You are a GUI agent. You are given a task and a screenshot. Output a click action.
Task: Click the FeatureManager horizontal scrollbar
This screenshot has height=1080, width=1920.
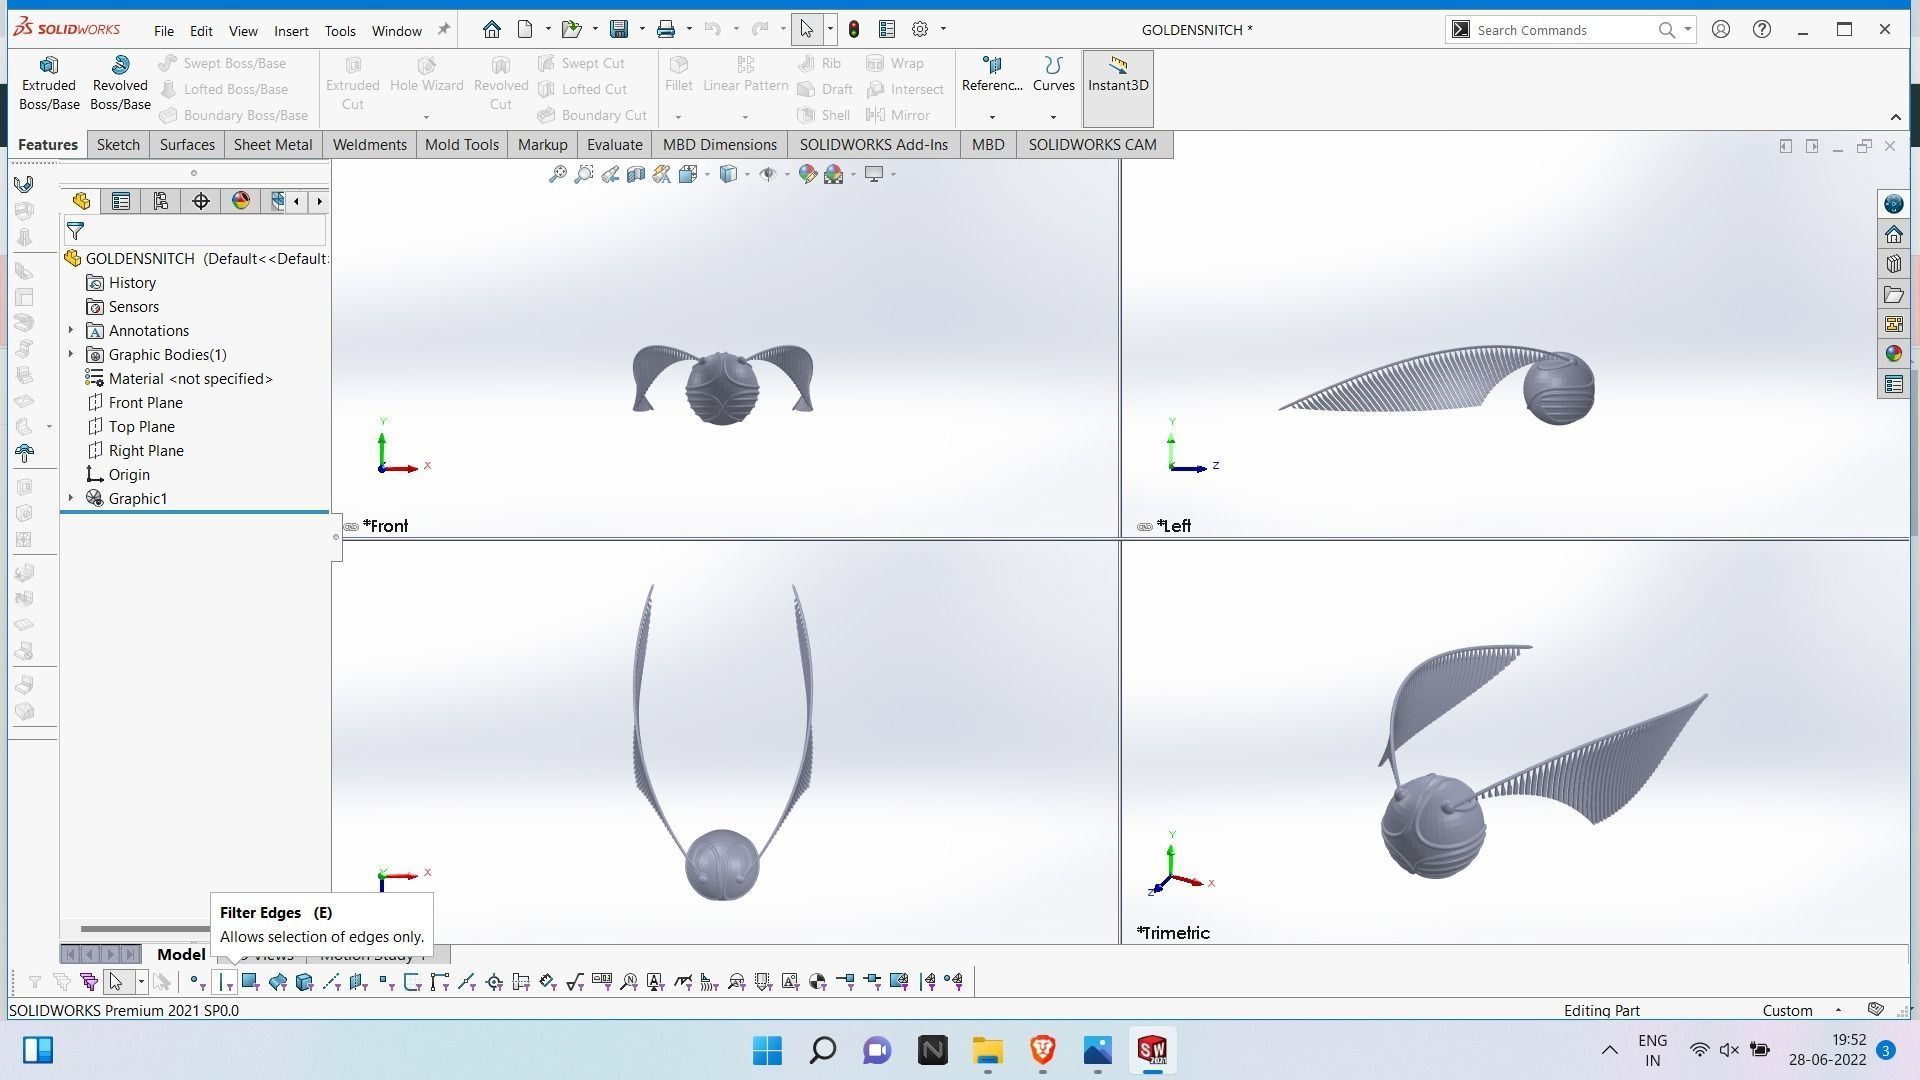click(146, 929)
